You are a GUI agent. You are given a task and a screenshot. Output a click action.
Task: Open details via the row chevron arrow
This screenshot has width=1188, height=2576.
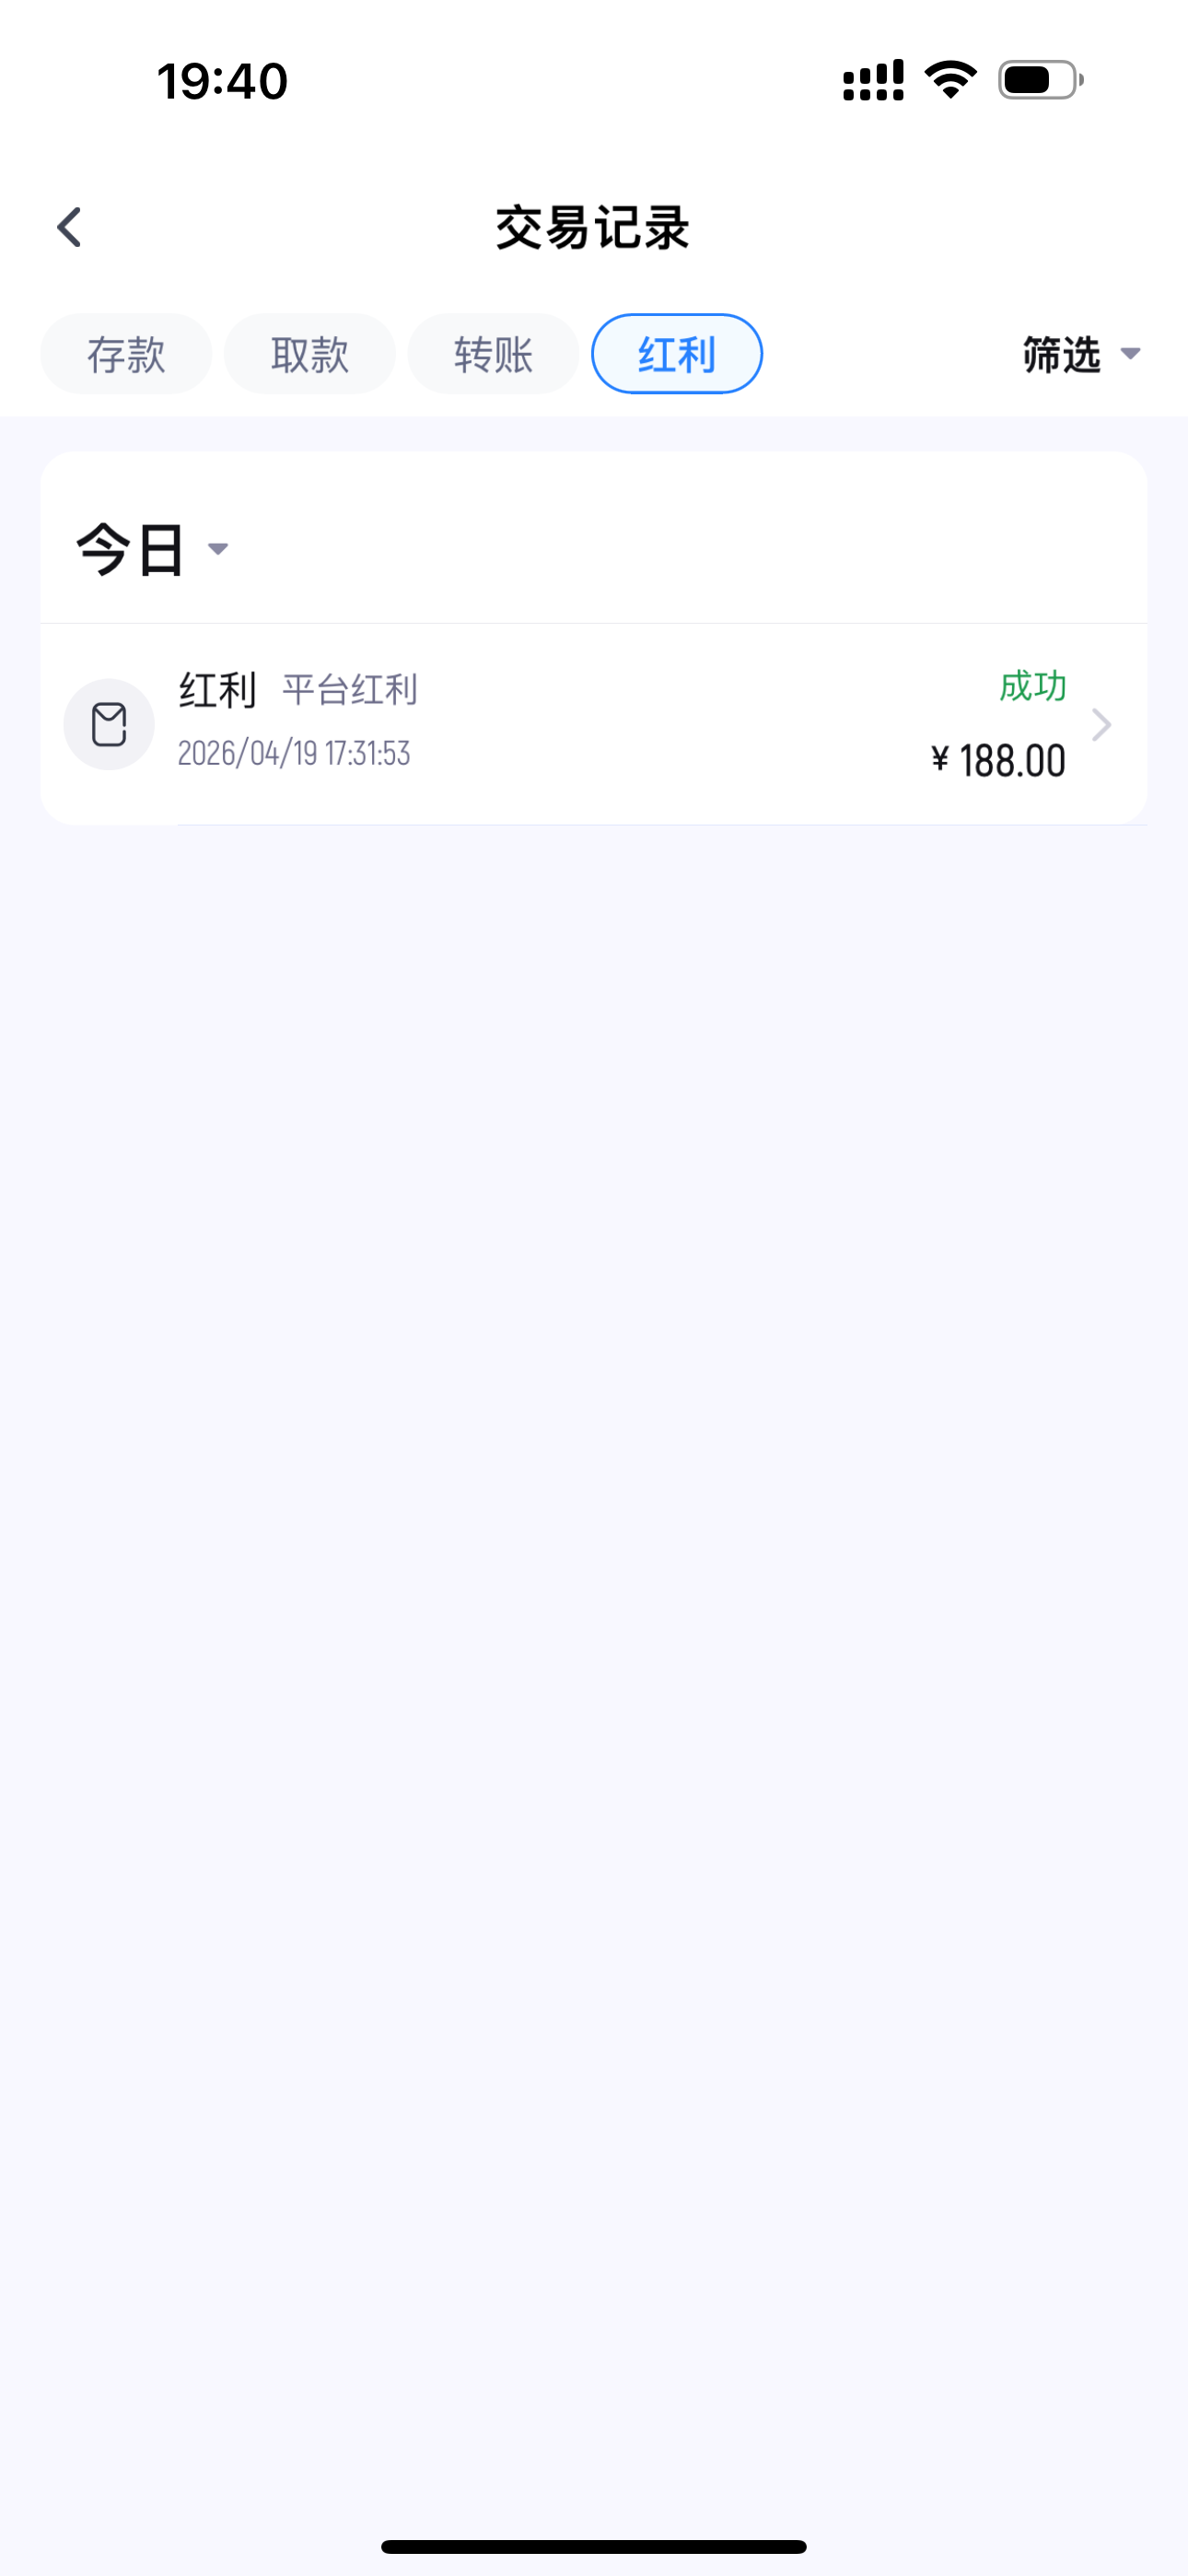coord(1101,724)
